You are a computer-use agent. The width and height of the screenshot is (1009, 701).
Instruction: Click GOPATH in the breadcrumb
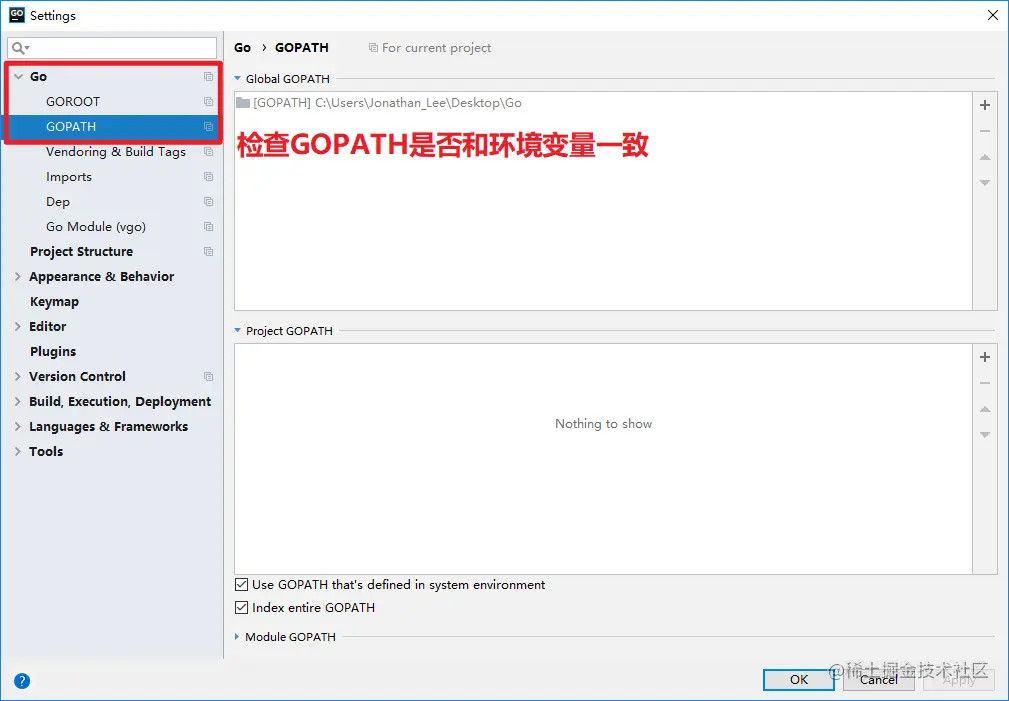click(x=302, y=48)
